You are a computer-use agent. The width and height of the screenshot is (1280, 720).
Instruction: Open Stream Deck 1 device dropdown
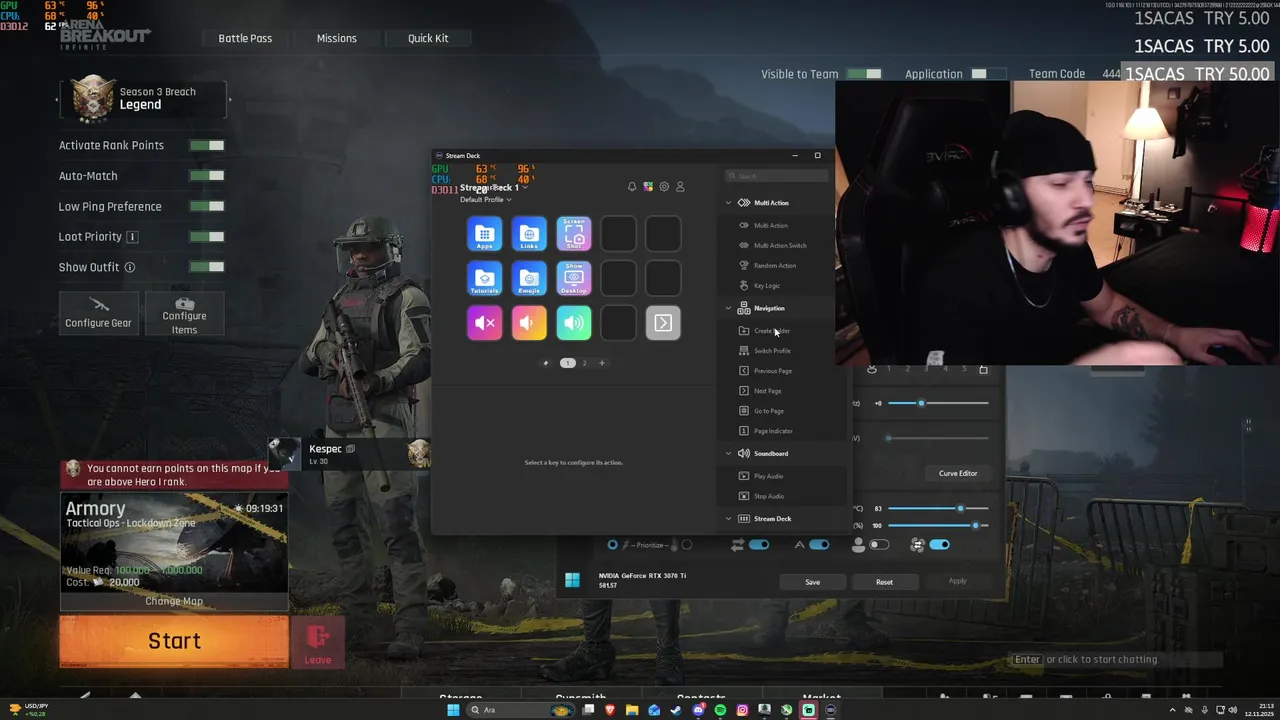click(494, 187)
